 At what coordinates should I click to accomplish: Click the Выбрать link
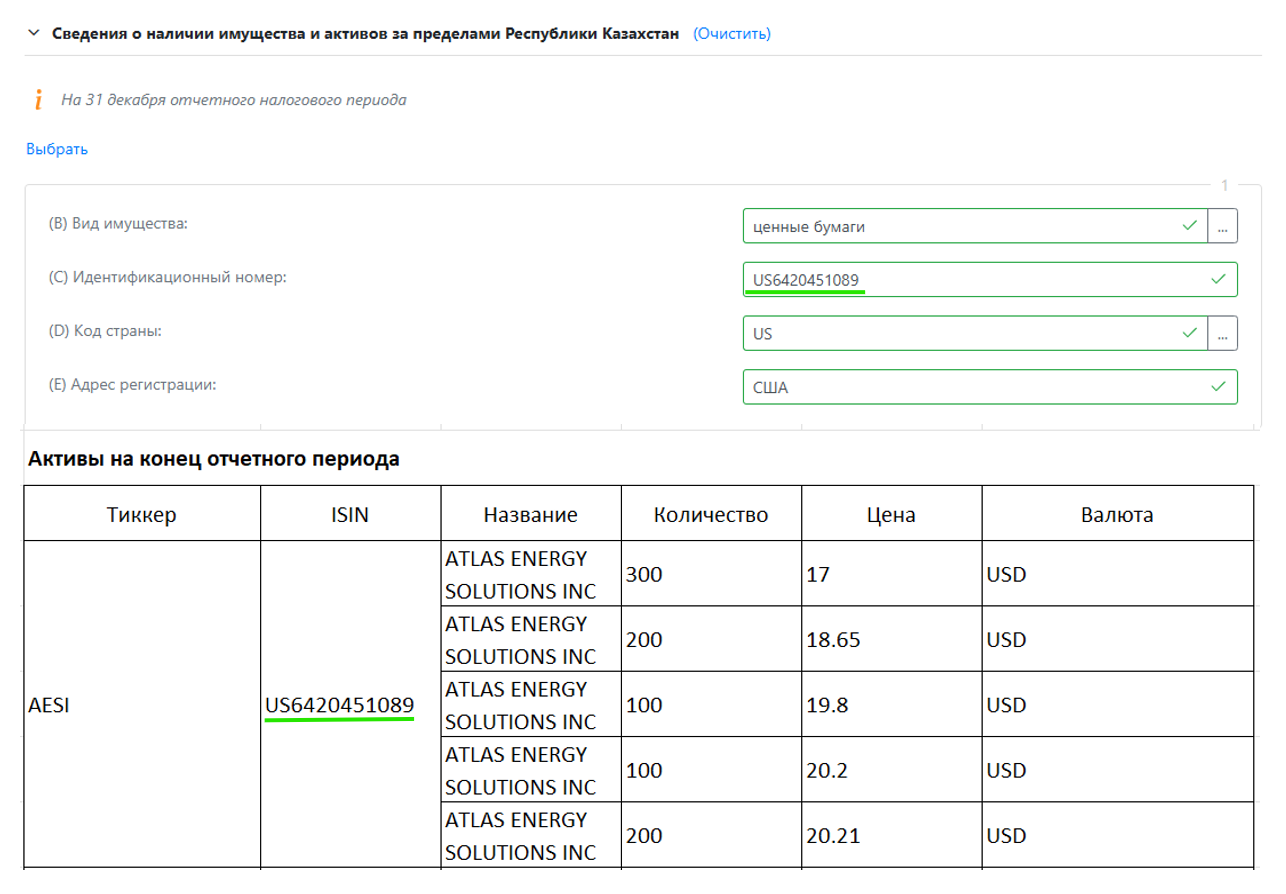[x=57, y=149]
